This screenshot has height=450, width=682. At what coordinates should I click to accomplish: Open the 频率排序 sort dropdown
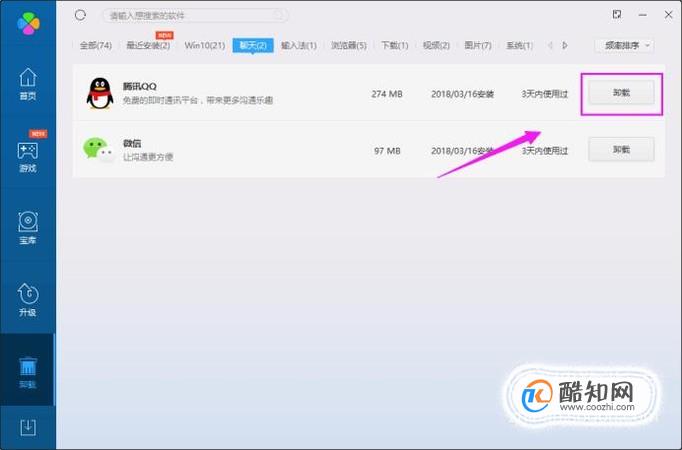[x=624, y=45]
